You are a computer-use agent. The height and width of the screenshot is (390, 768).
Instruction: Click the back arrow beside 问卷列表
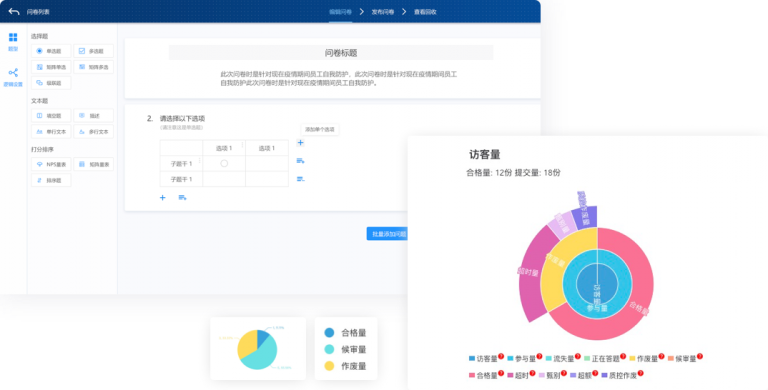pos(14,12)
